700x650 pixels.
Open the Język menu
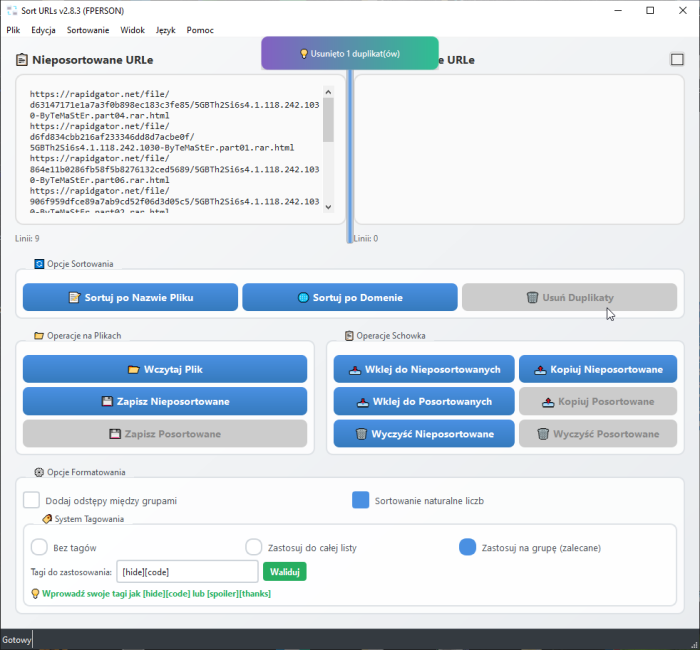coord(165,30)
